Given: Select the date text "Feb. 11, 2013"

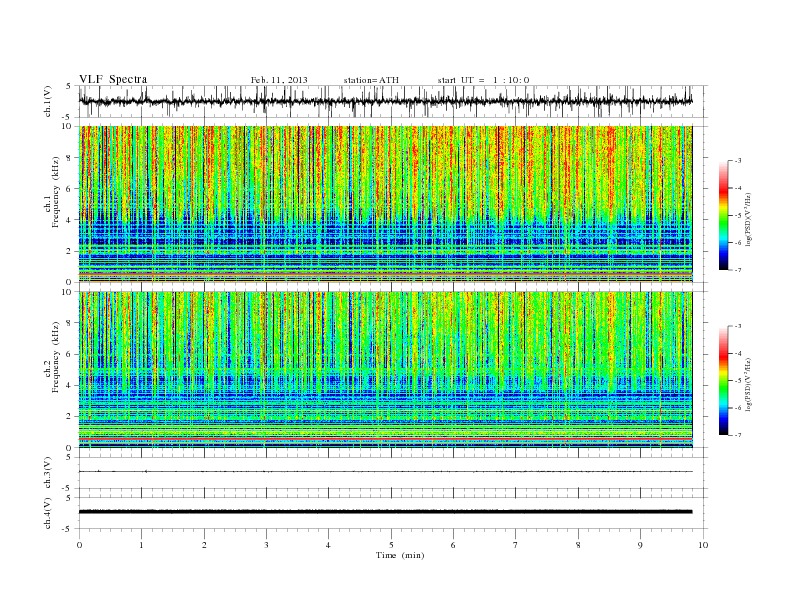Looking at the screenshot, I should click(279, 80).
